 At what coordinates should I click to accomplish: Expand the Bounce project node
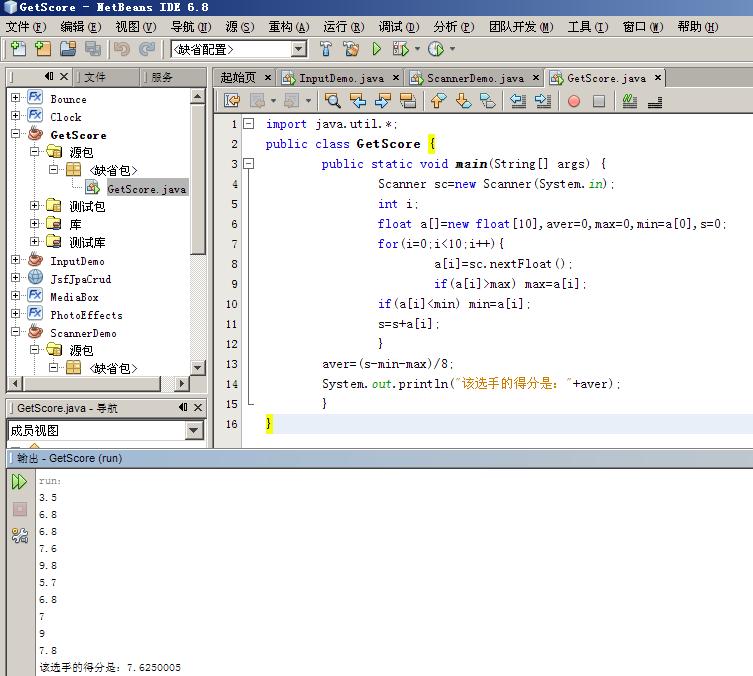click(16, 98)
